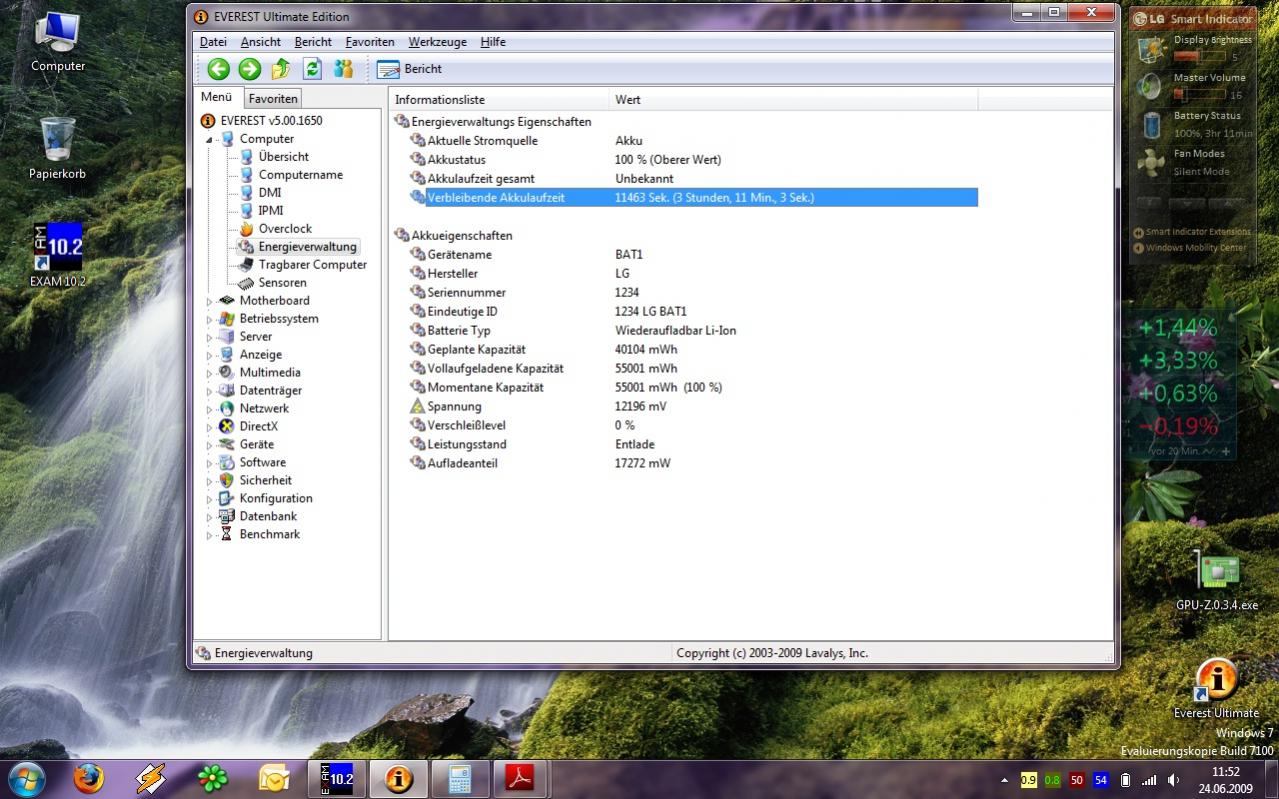Image resolution: width=1279 pixels, height=799 pixels.
Task: Open the EXAM 10.2 desktop shortcut
Action: point(58,255)
